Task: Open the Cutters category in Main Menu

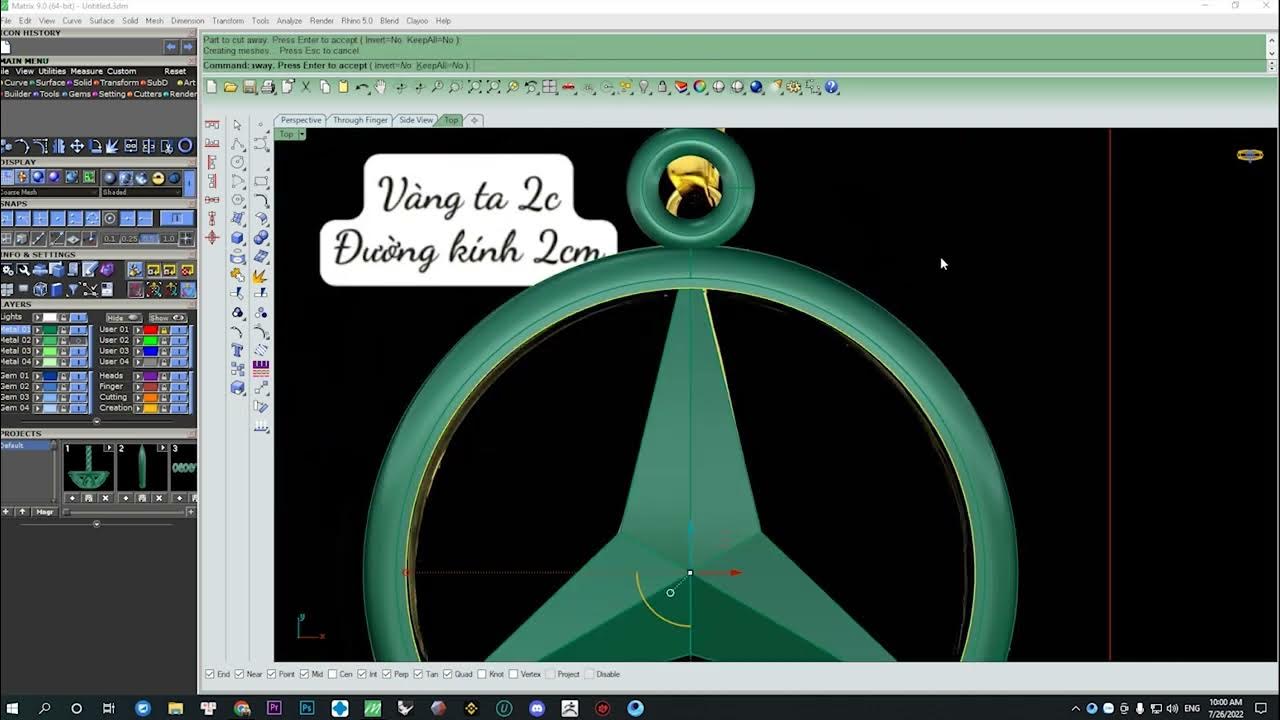Action: (x=147, y=94)
